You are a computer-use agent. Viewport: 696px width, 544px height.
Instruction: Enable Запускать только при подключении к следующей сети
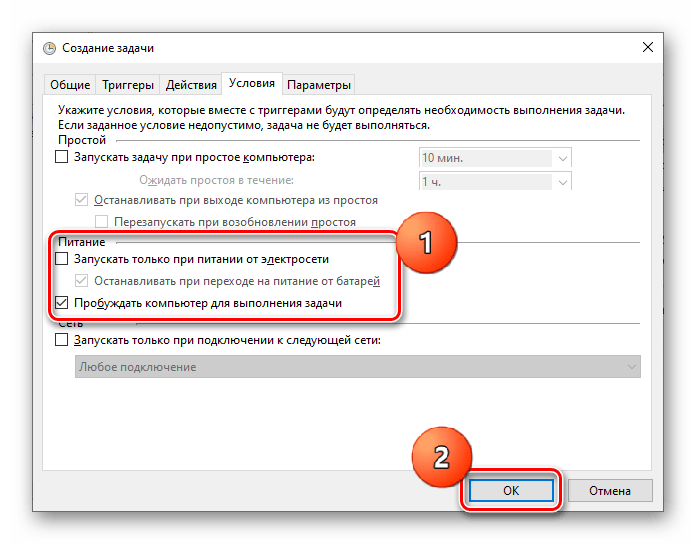click(61, 340)
